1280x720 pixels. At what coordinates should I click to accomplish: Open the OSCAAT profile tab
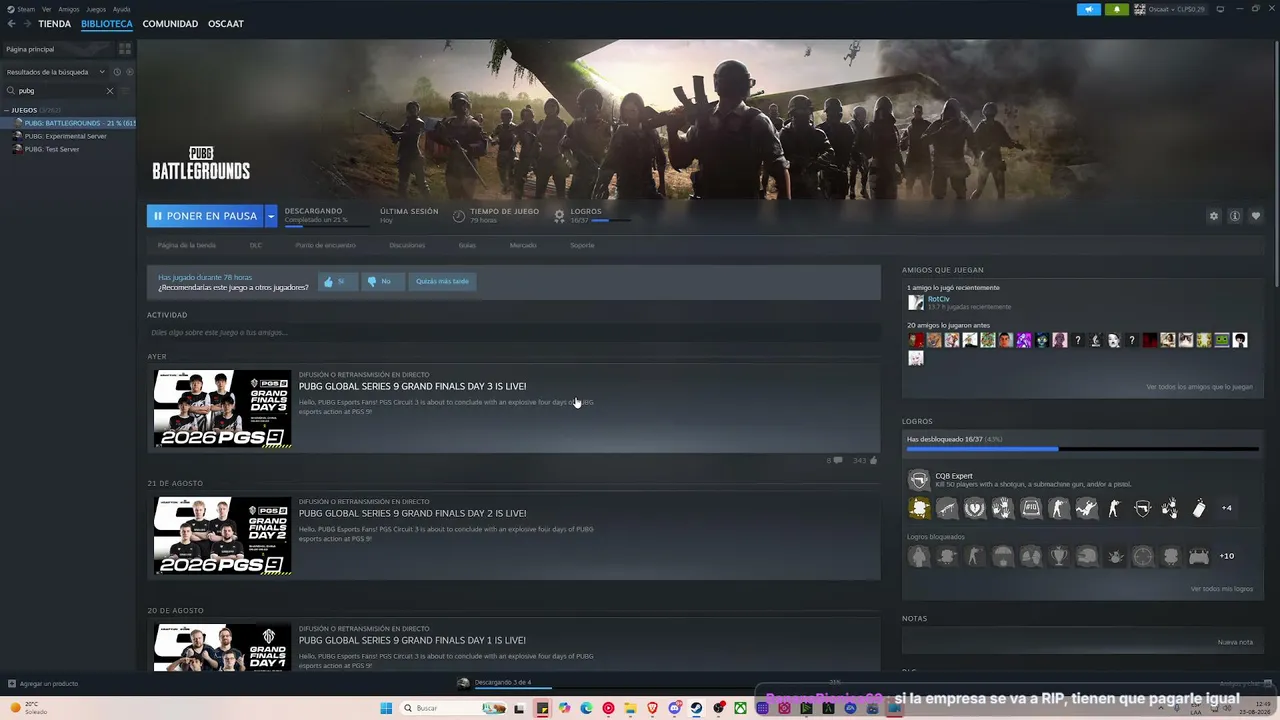click(226, 24)
